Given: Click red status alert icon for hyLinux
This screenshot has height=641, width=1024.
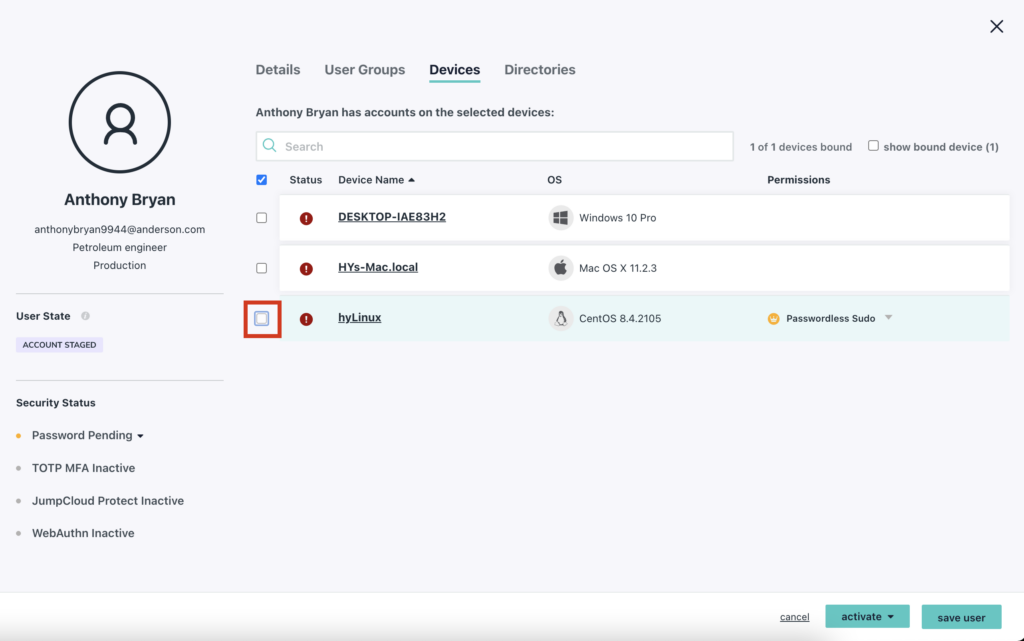Looking at the screenshot, I should tap(306, 319).
